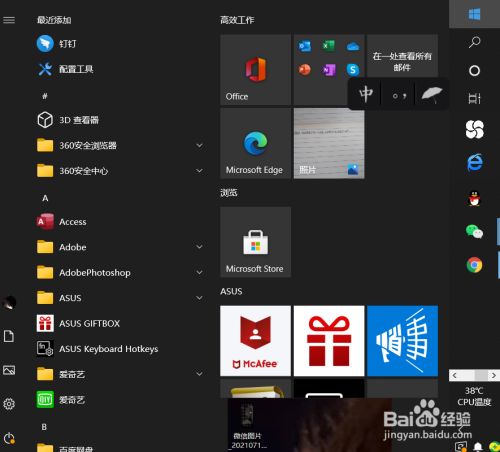Click the taskbar search magnifier
The image size is (500, 452).
pos(474,42)
